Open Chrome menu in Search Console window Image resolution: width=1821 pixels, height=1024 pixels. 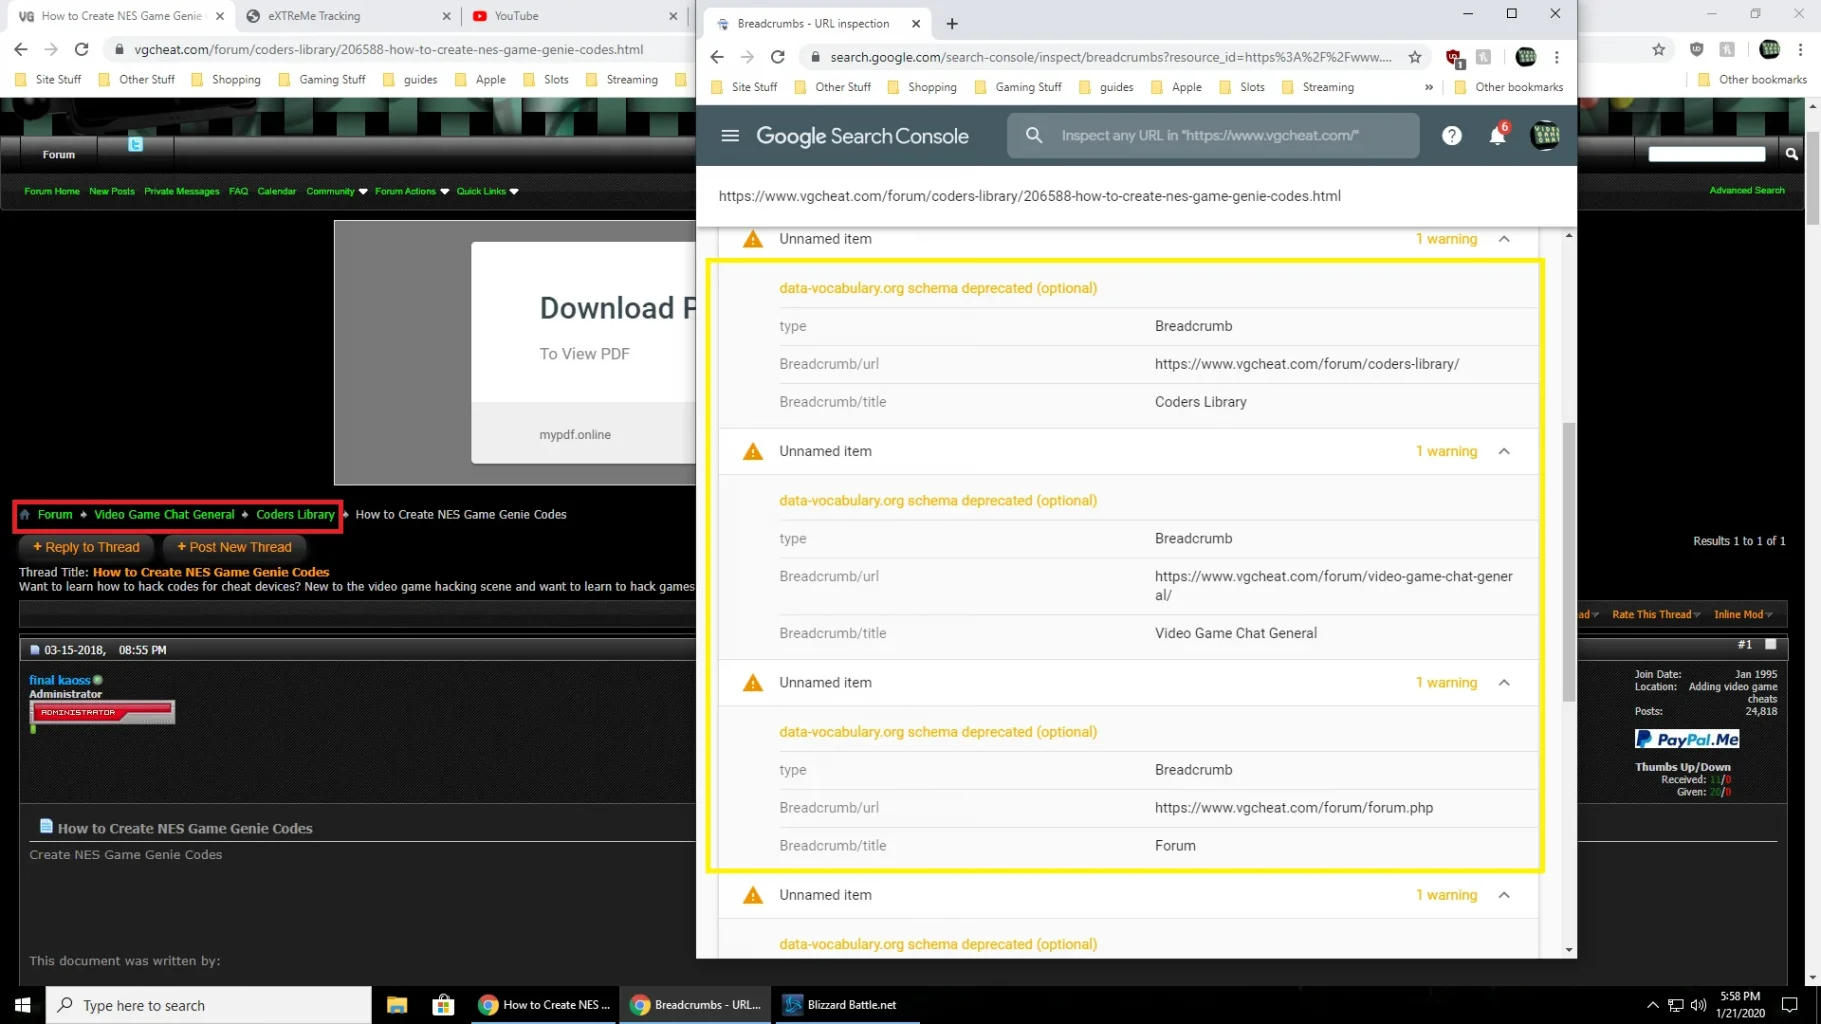tap(1556, 57)
